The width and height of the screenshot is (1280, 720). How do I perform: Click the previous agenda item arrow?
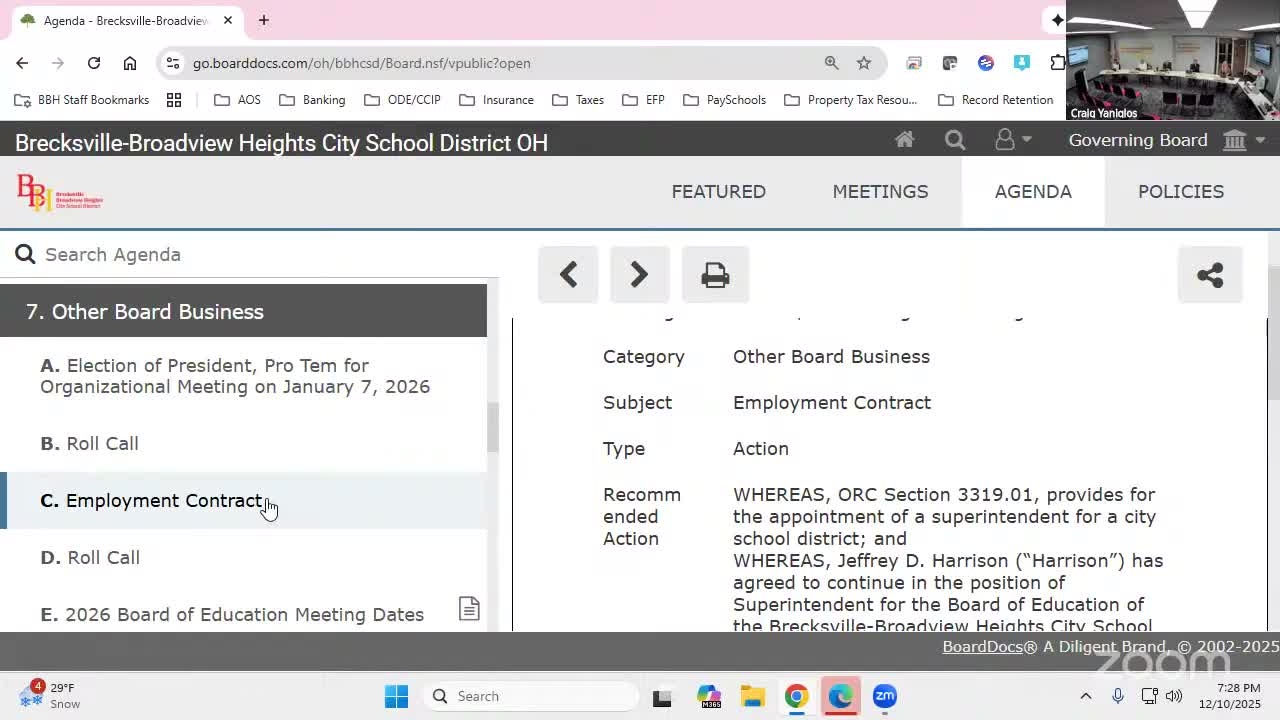pyautogui.click(x=568, y=275)
